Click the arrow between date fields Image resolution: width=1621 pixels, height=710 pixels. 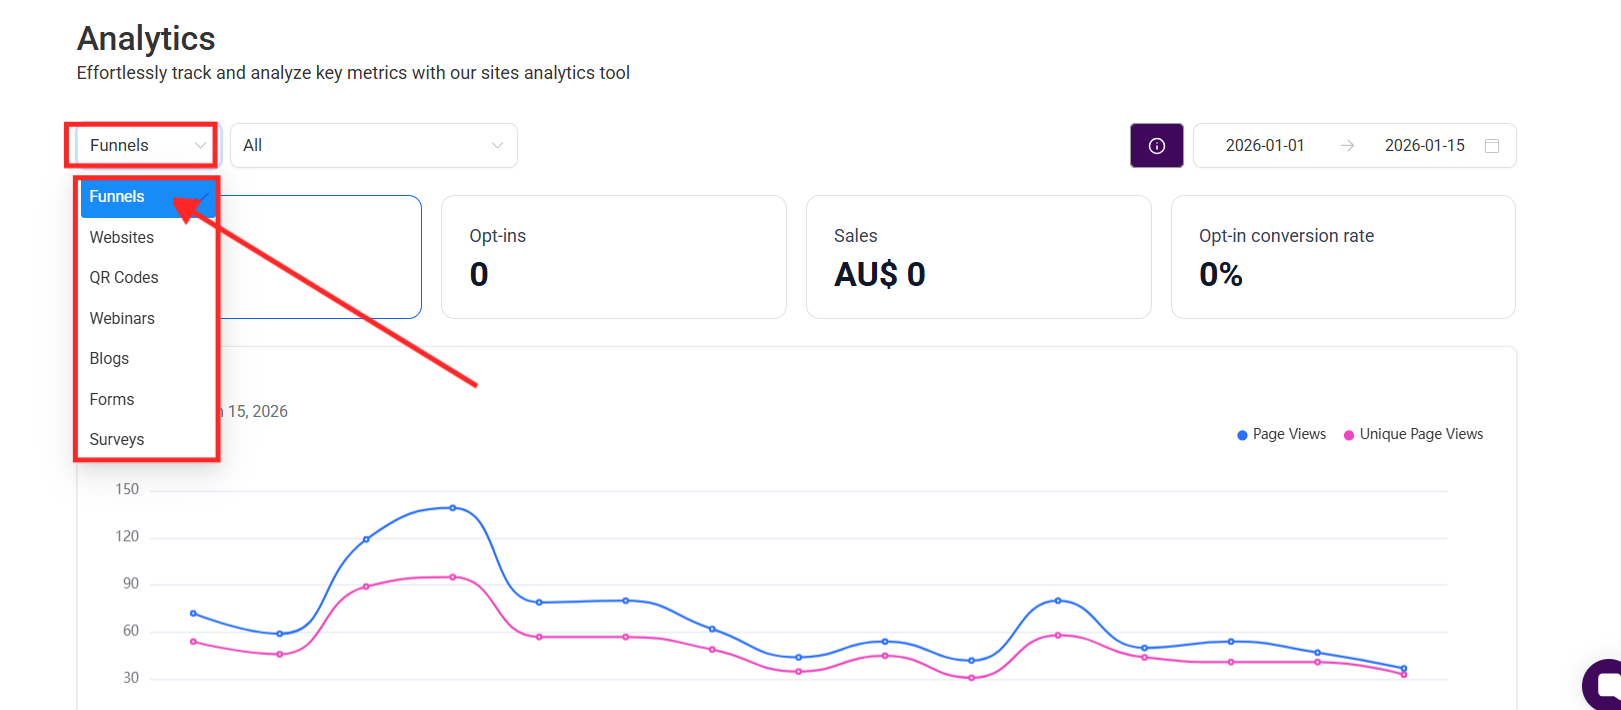(1347, 146)
